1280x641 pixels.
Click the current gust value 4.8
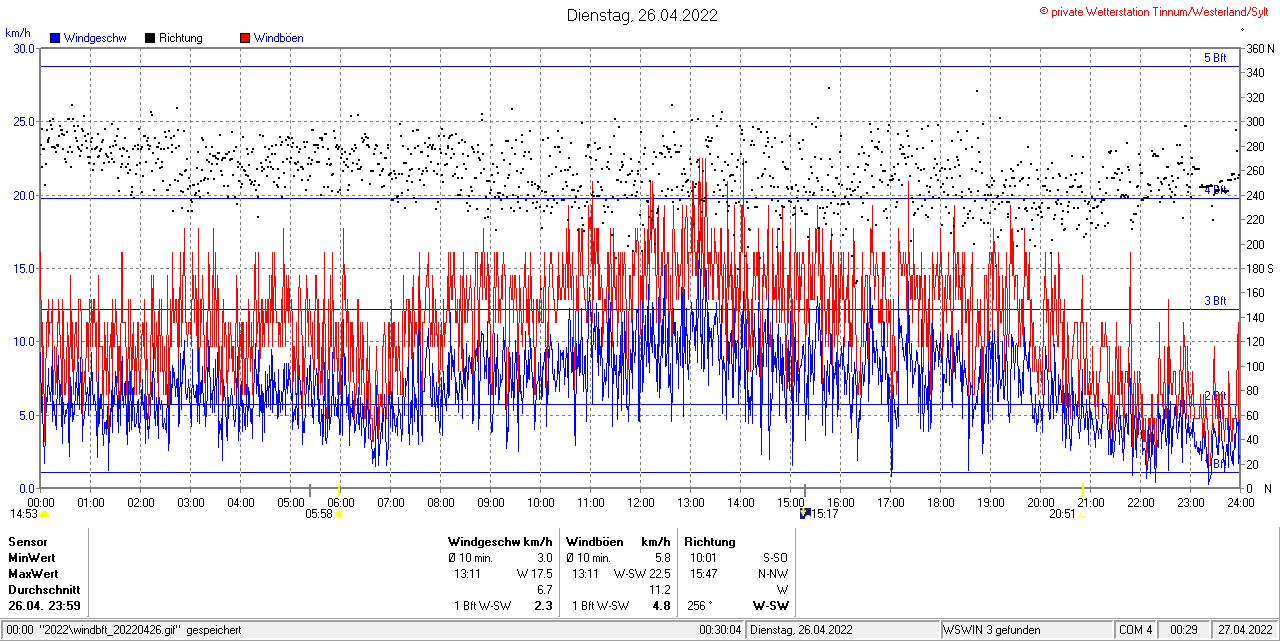coord(661,606)
